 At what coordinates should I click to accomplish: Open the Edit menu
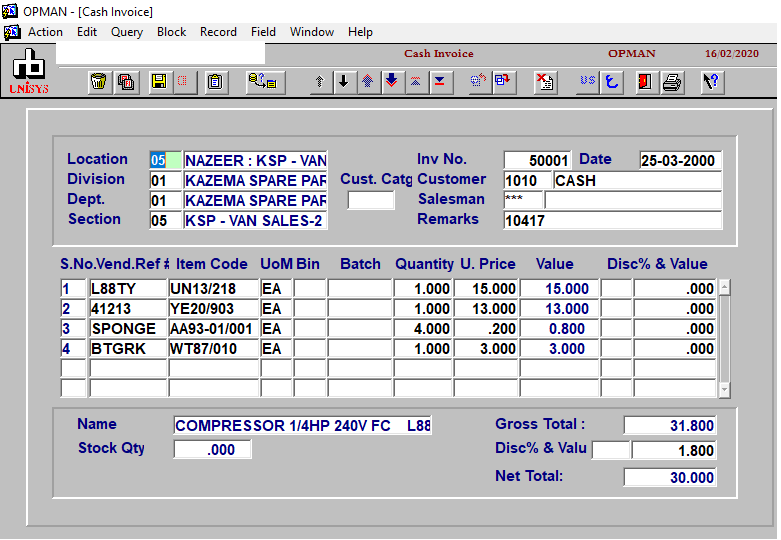coord(87,32)
